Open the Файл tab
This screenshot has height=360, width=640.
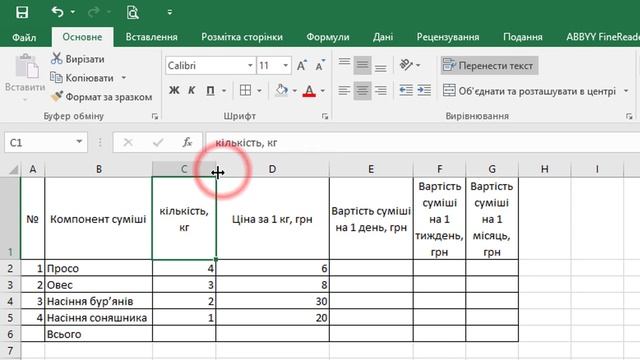tap(24, 37)
